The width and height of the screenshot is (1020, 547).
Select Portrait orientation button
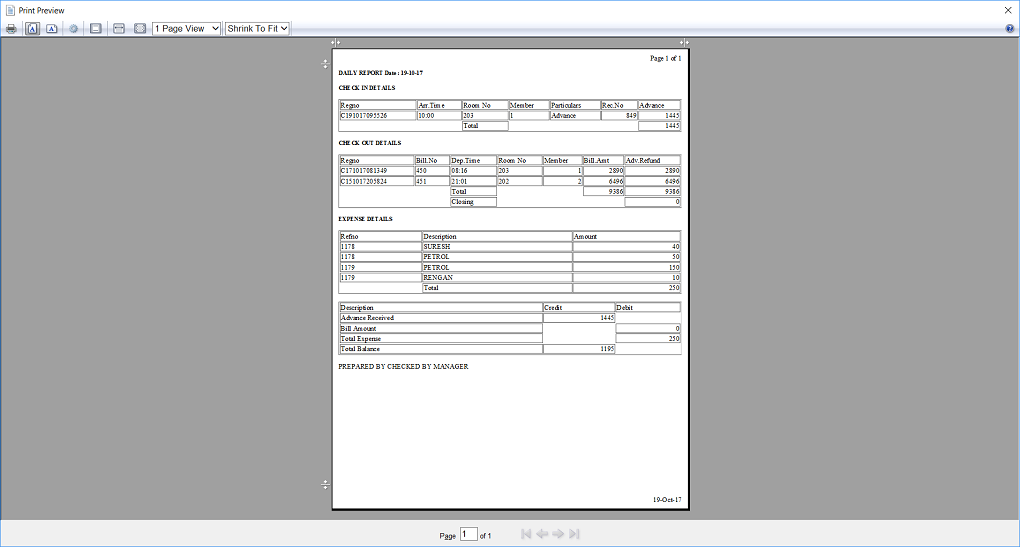[x=33, y=29]
